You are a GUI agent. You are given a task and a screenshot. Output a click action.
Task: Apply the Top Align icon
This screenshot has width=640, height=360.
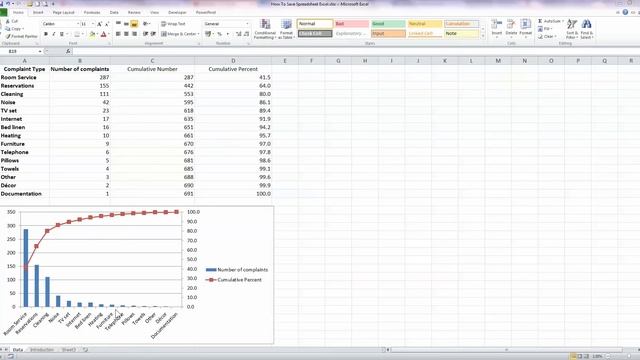118,24
